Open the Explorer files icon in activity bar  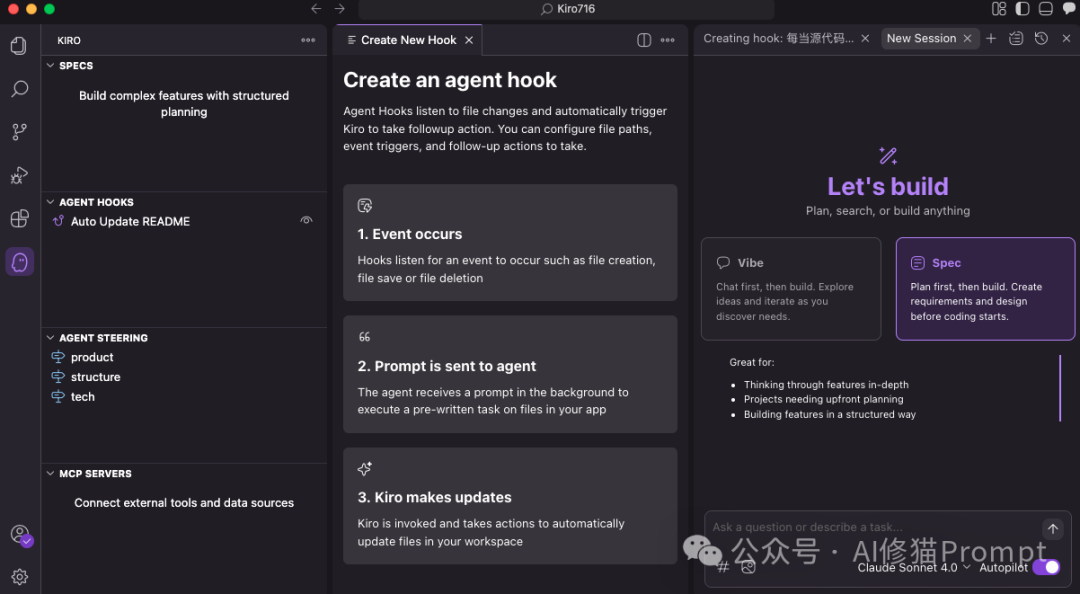click(19, 45)
